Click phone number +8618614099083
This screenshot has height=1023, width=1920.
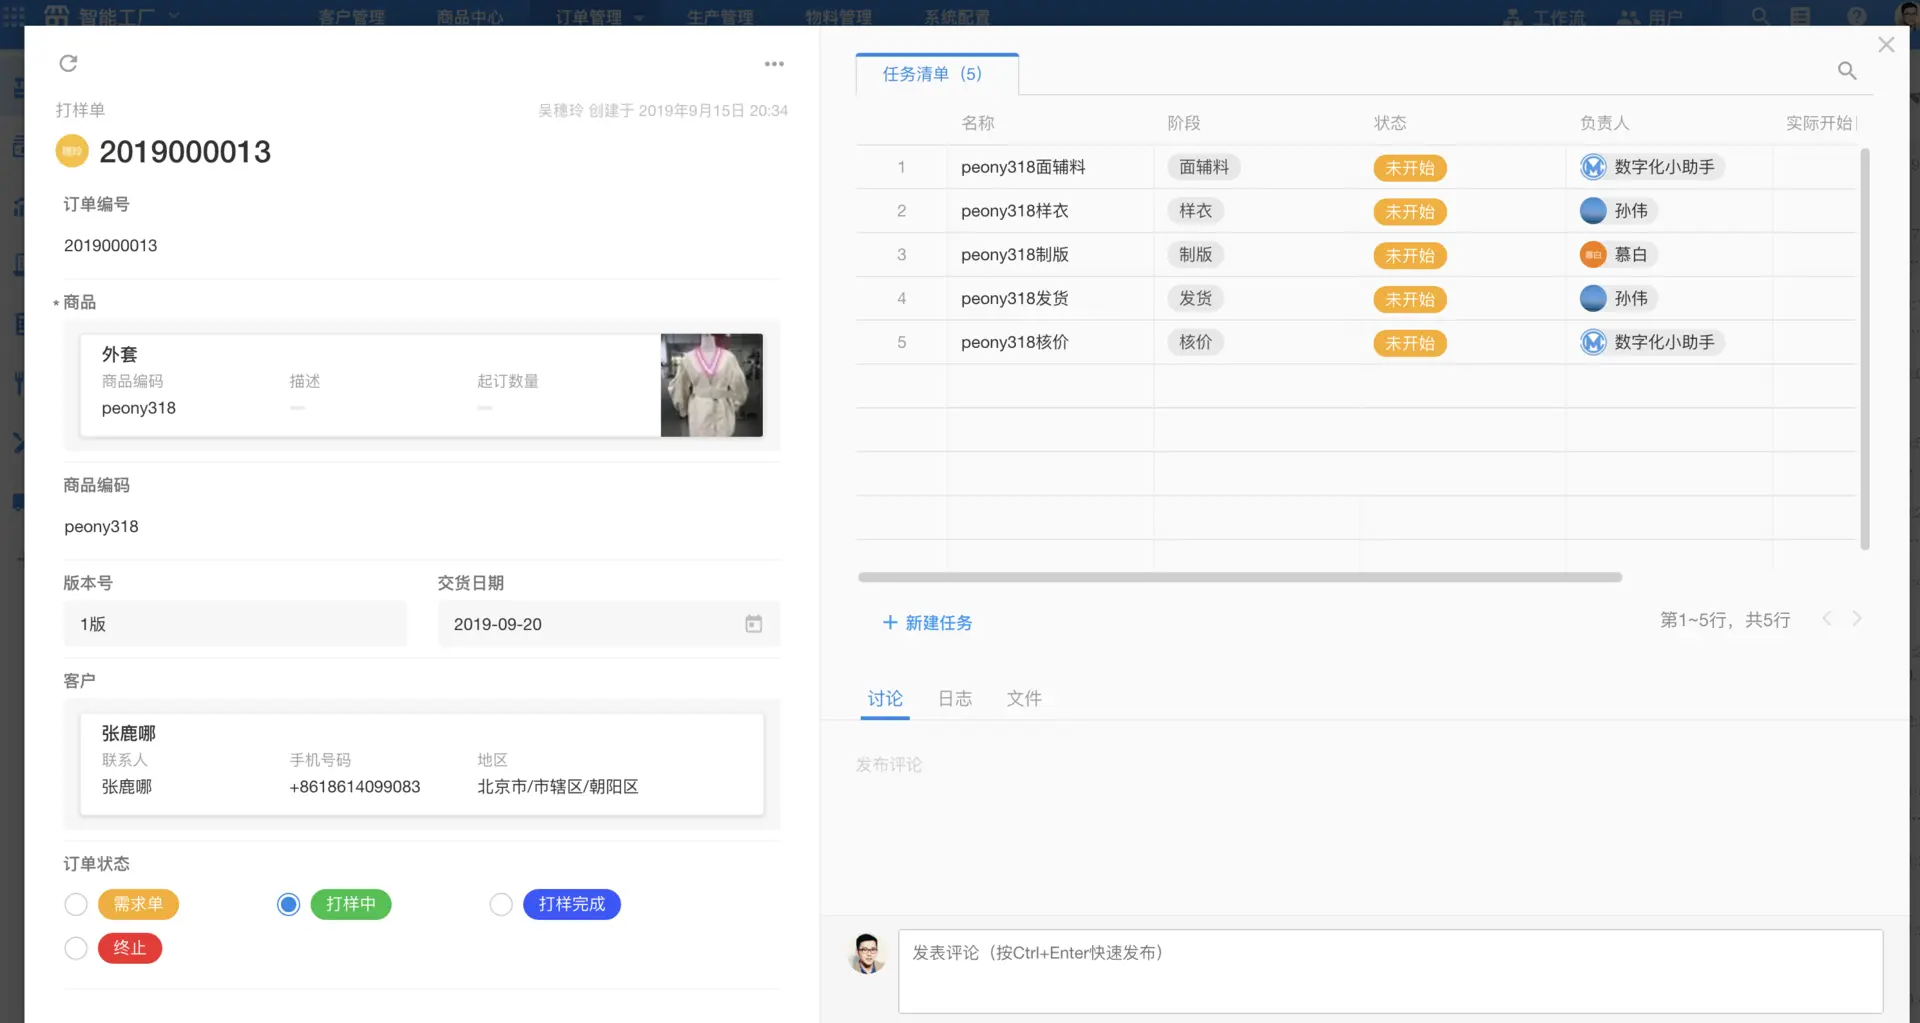click(x=355, y=787)
